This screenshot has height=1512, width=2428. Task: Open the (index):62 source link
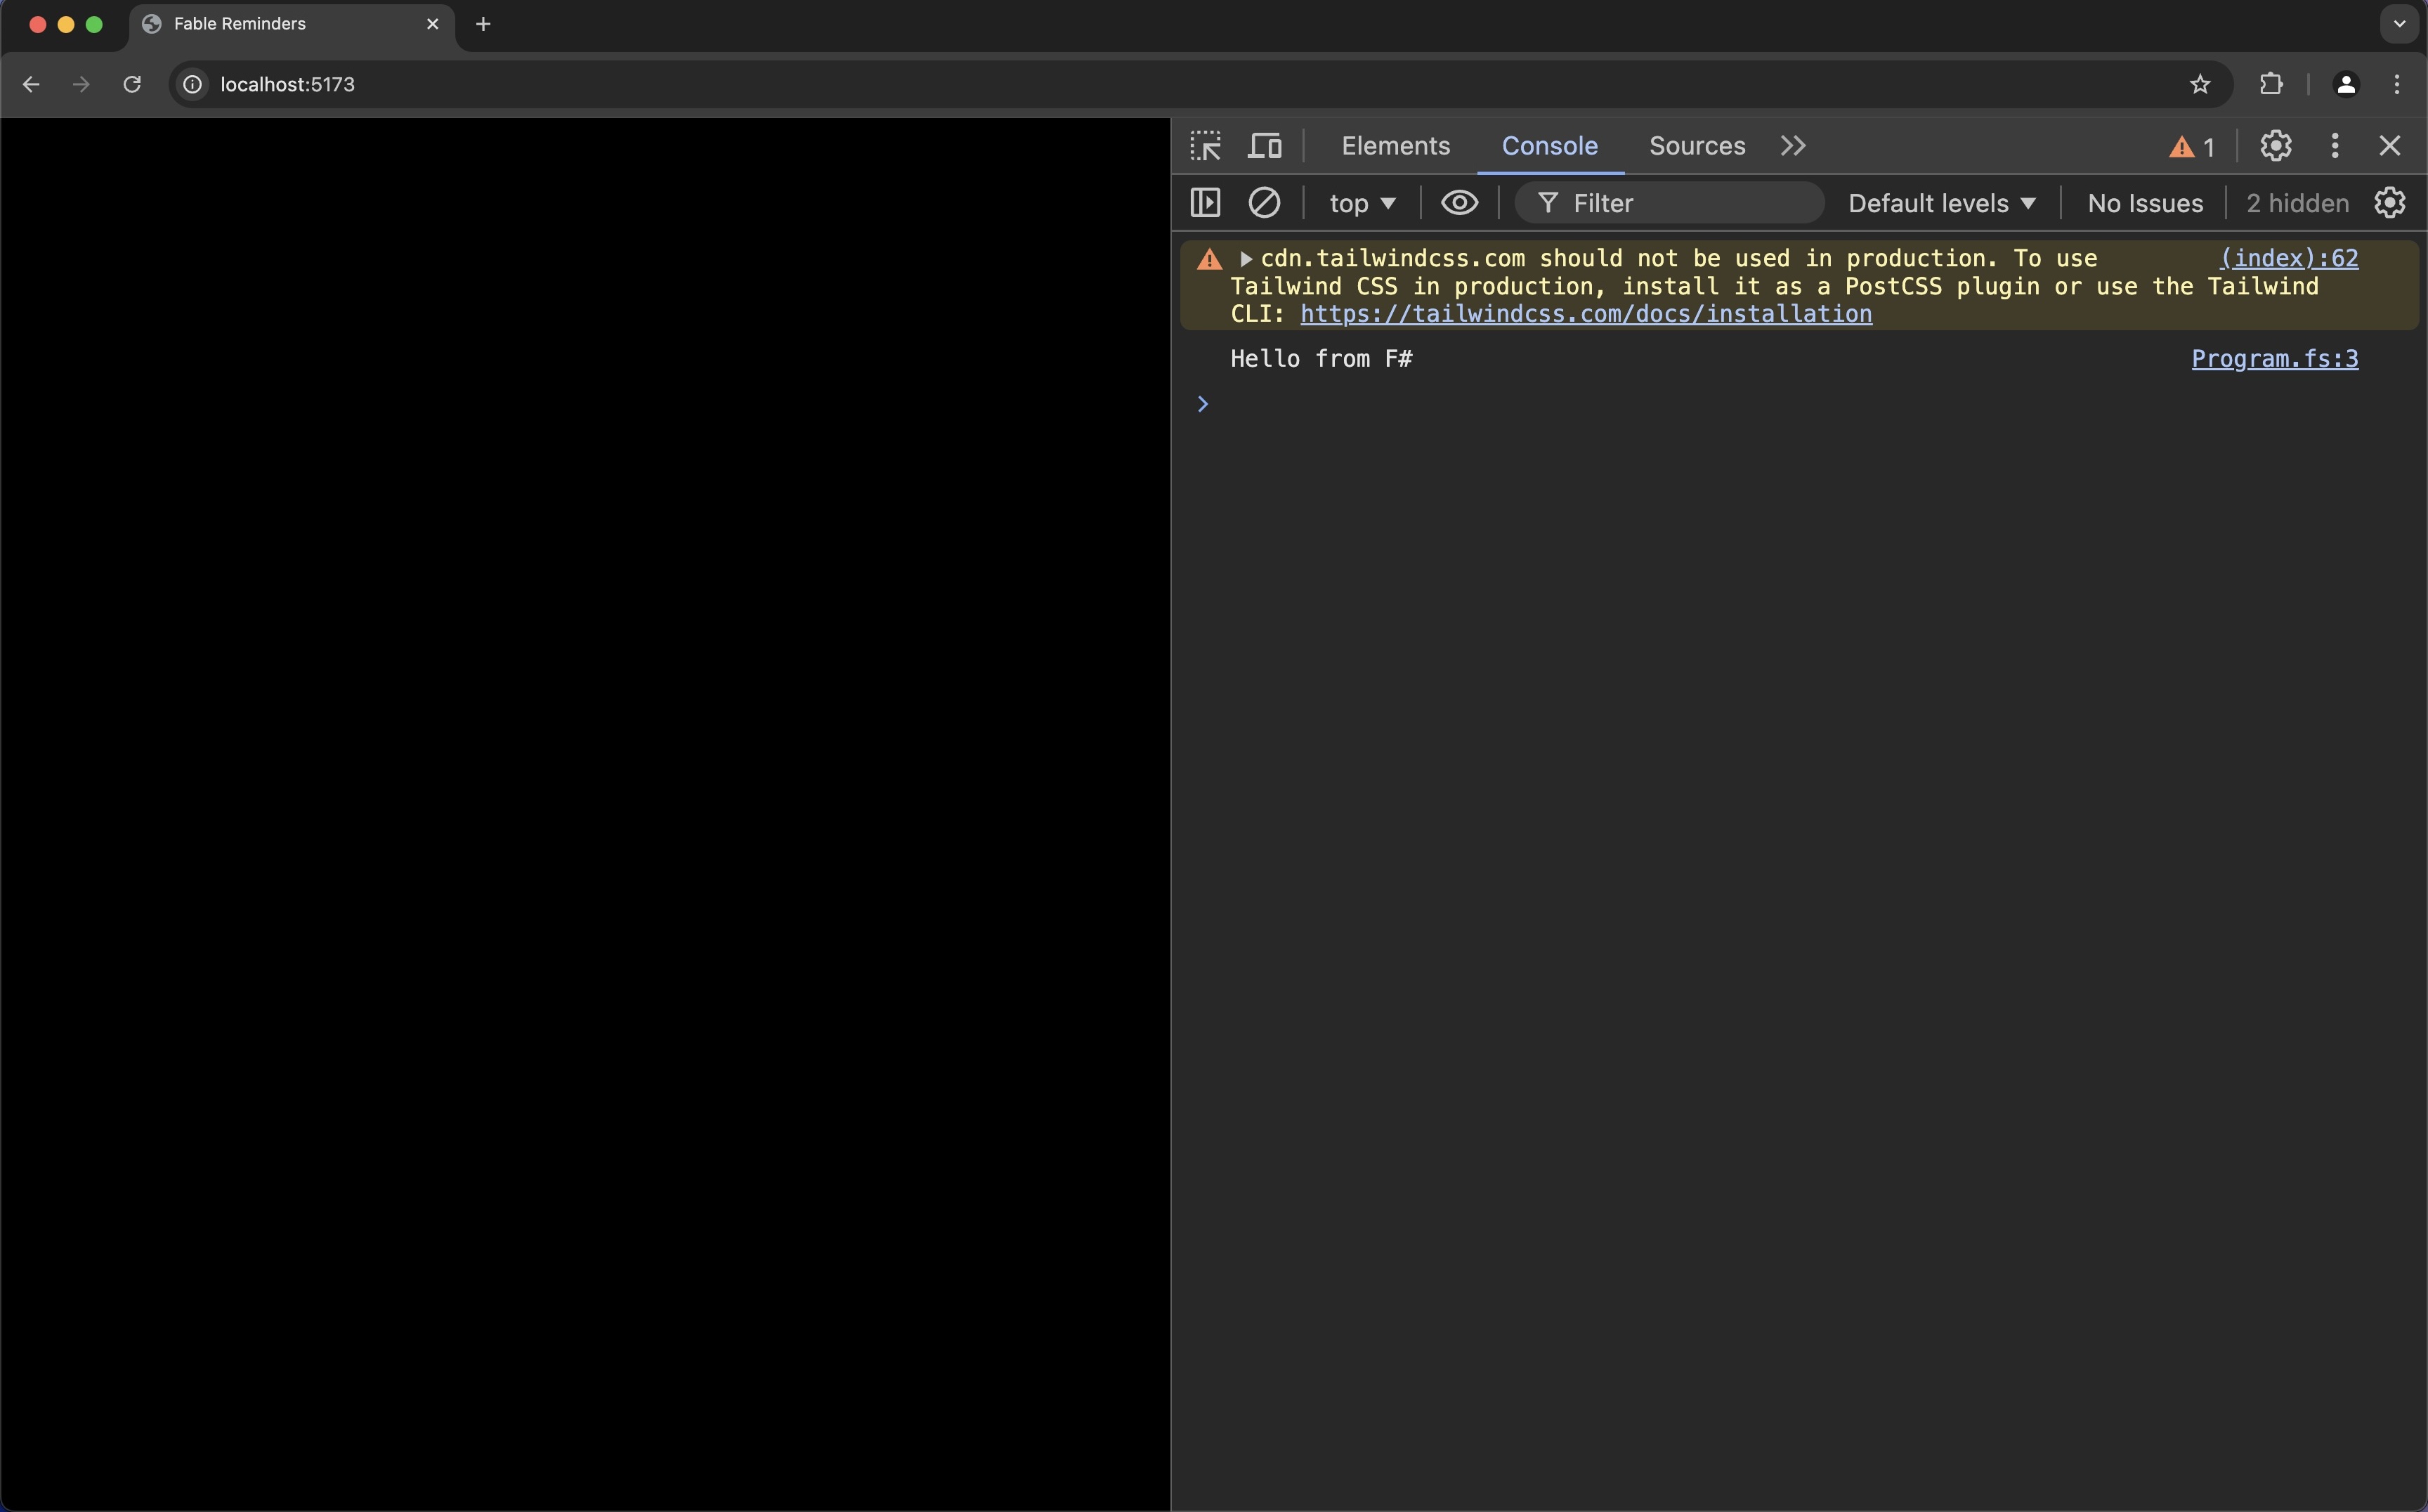(x=2288, y=258)
